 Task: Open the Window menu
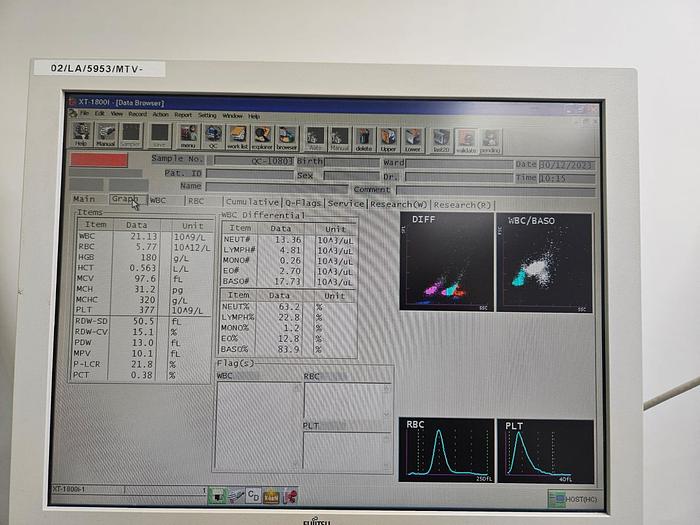point(233,116)
